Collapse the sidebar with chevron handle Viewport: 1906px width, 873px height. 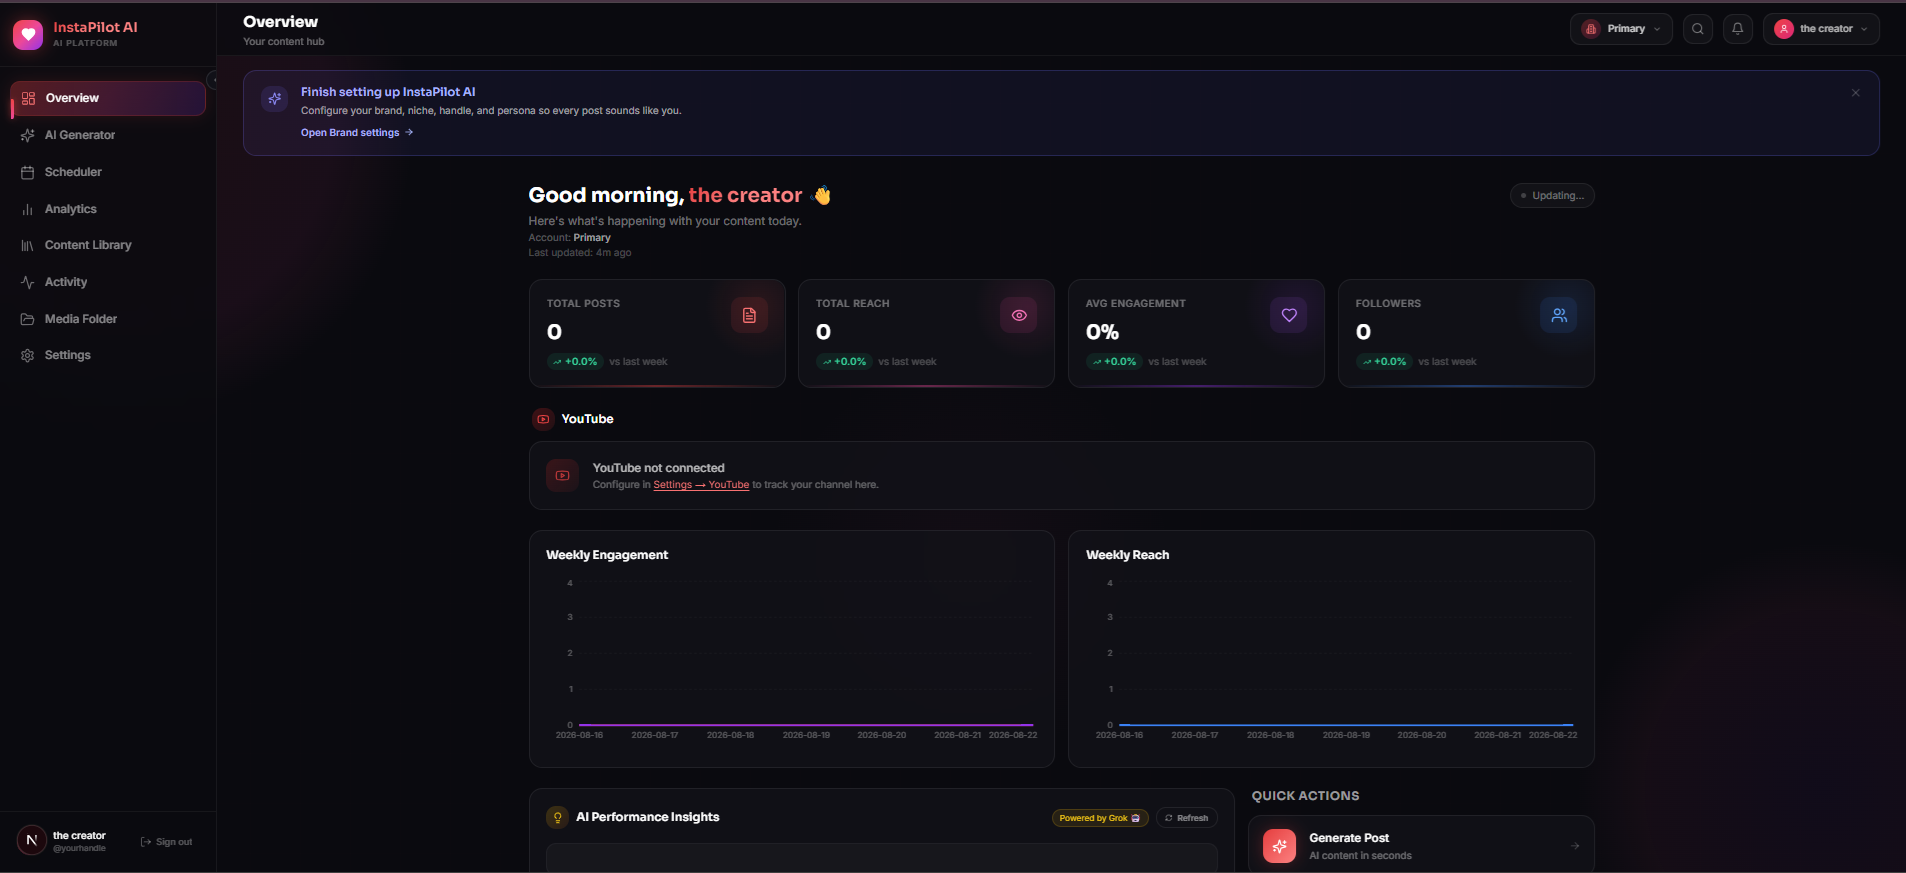(x=212, y=80)
